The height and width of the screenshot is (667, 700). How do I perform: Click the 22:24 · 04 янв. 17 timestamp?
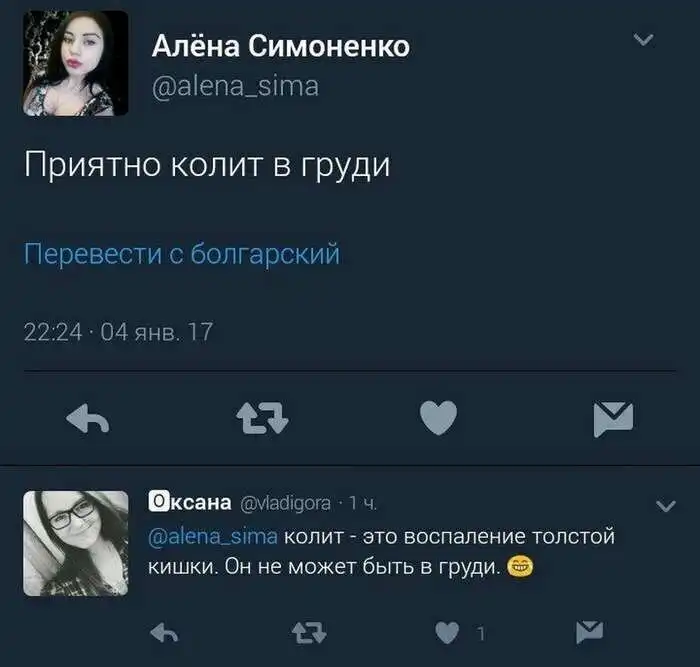(118, 332)
